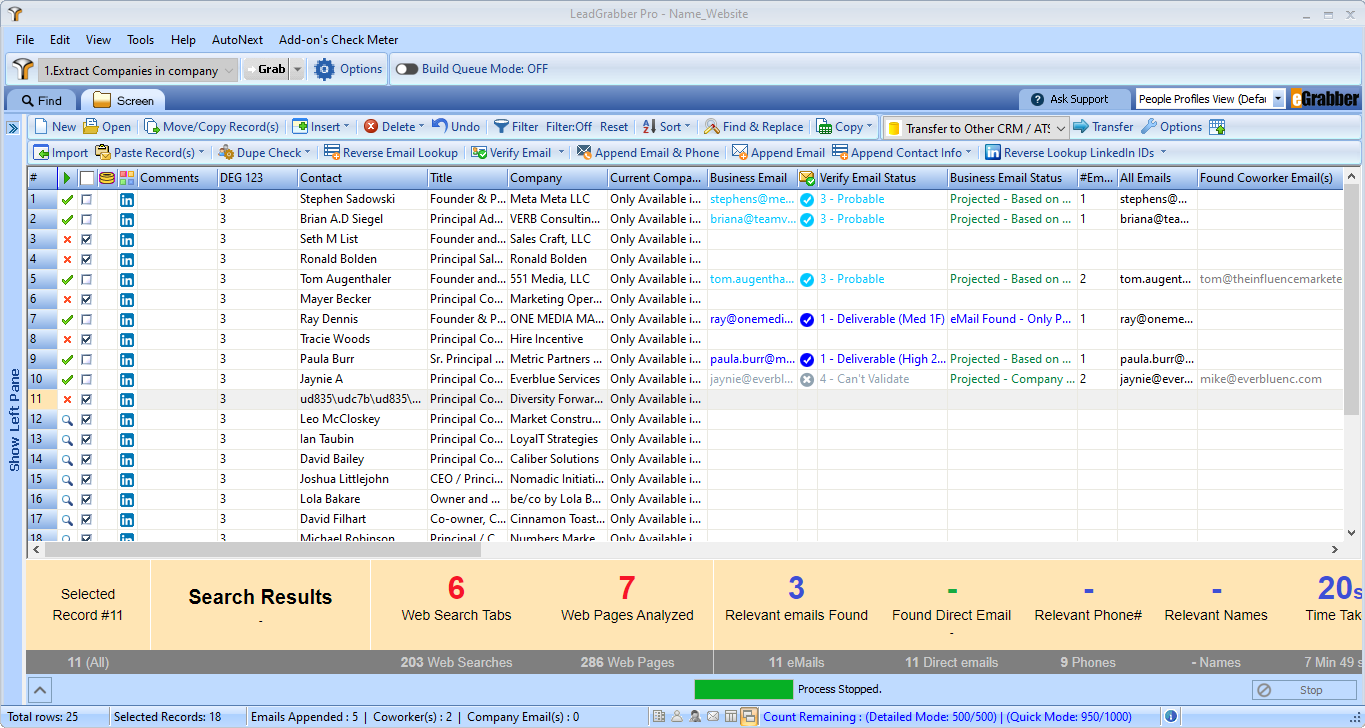This screenshot has height=728, width=1365.
Task: Open Transfer to Other CRM / ATS dropdown
Action: [x=977, y=128]
